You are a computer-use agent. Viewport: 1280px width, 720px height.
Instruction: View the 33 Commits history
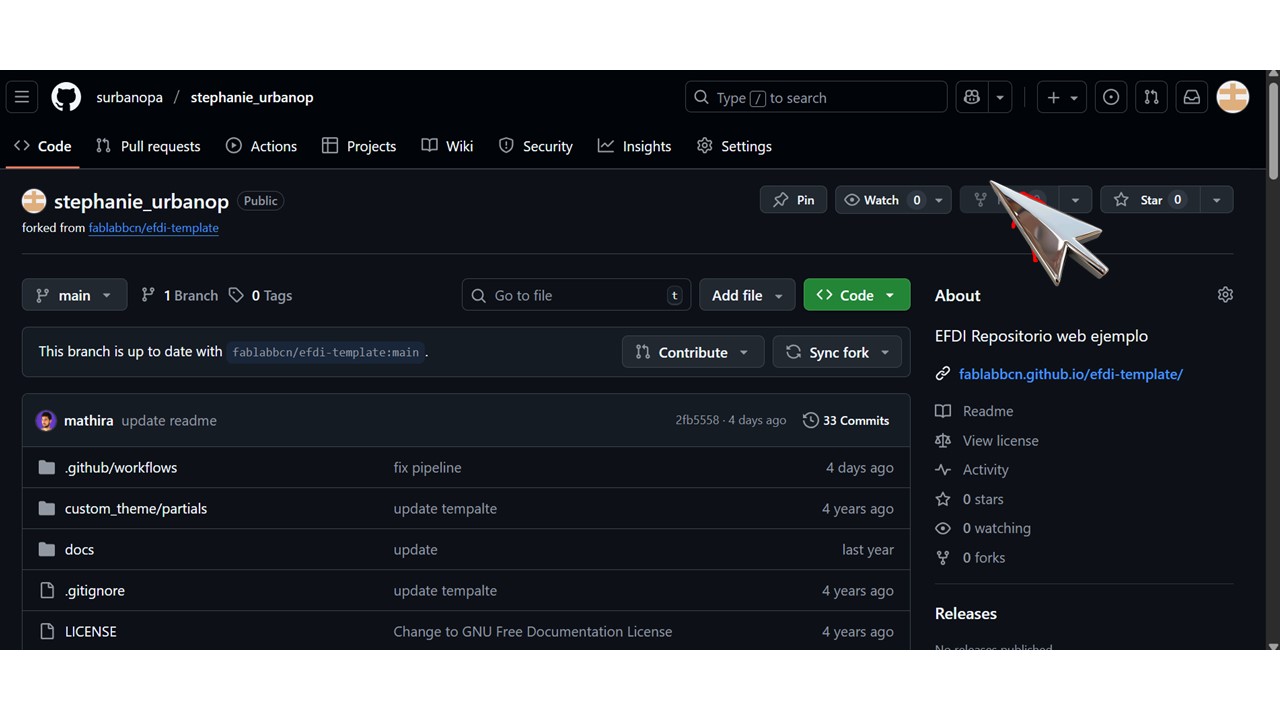point(846,420)
